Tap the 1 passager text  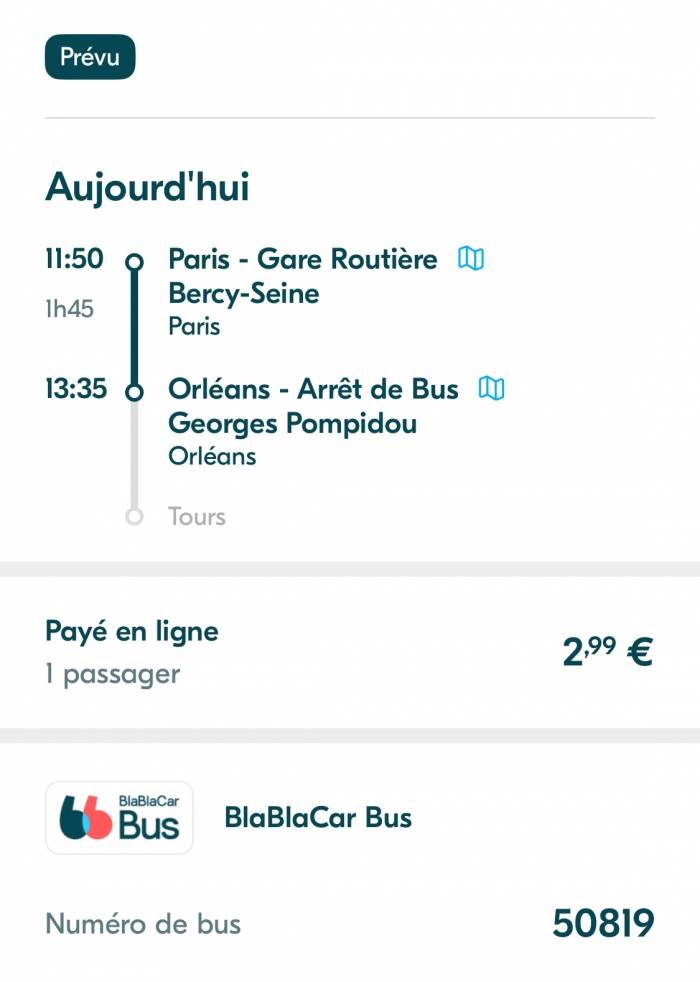(113, 674)
